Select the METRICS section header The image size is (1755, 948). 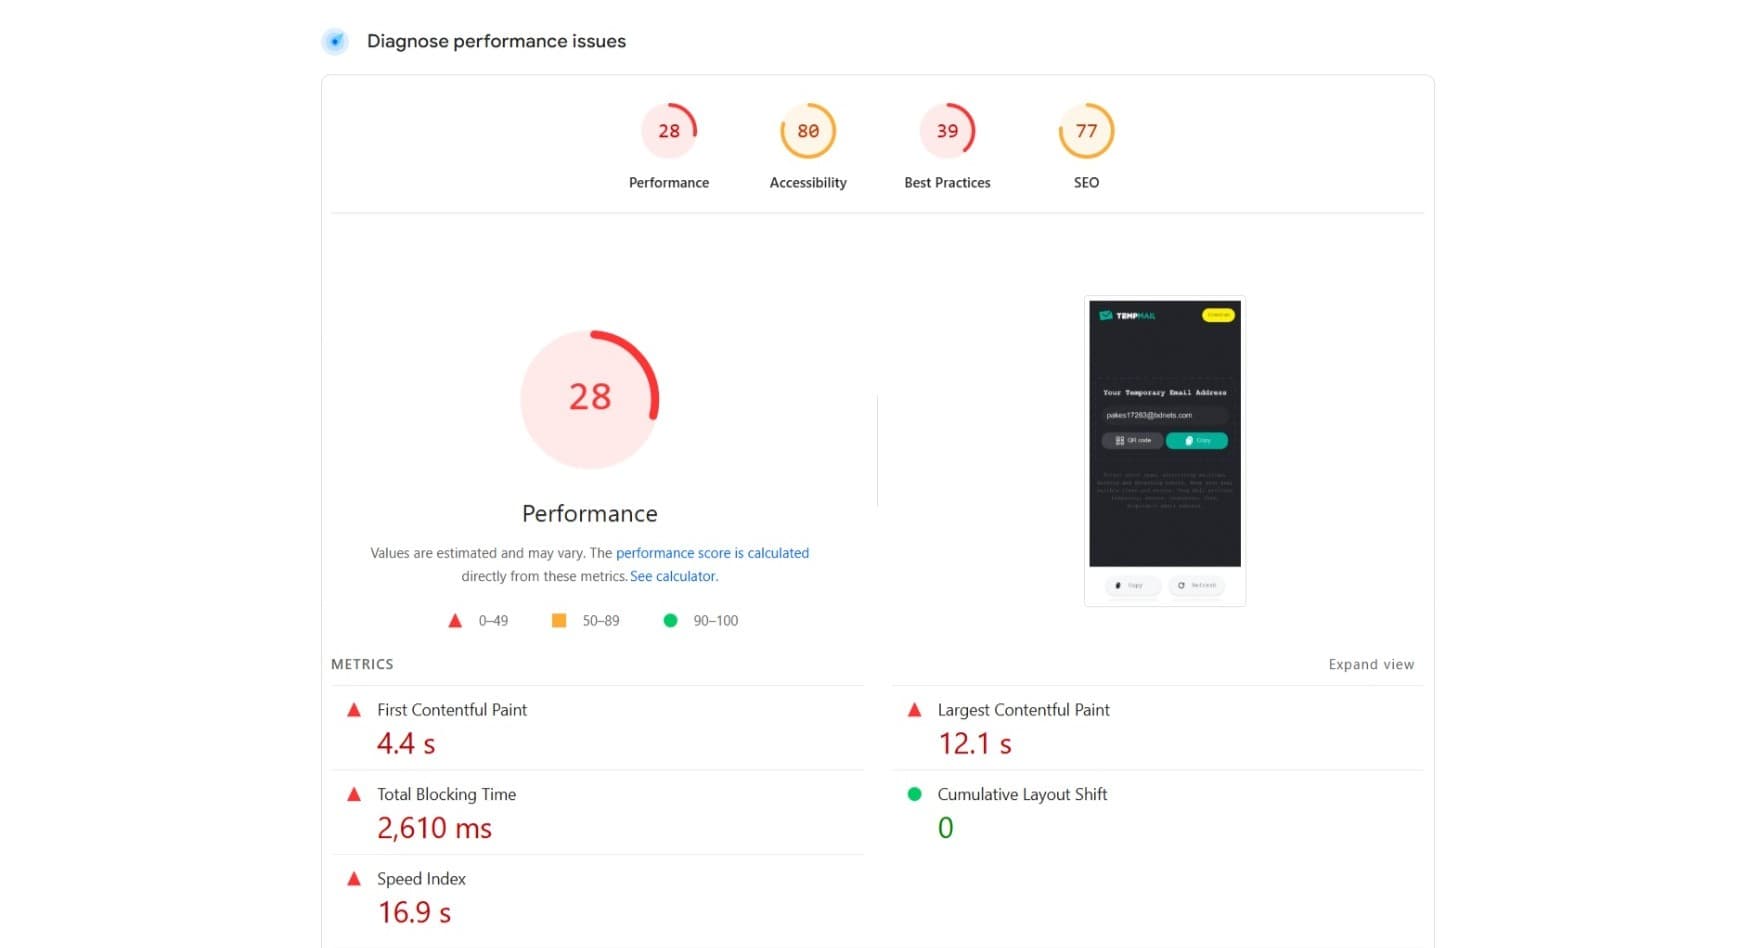(x=362, y=664)
